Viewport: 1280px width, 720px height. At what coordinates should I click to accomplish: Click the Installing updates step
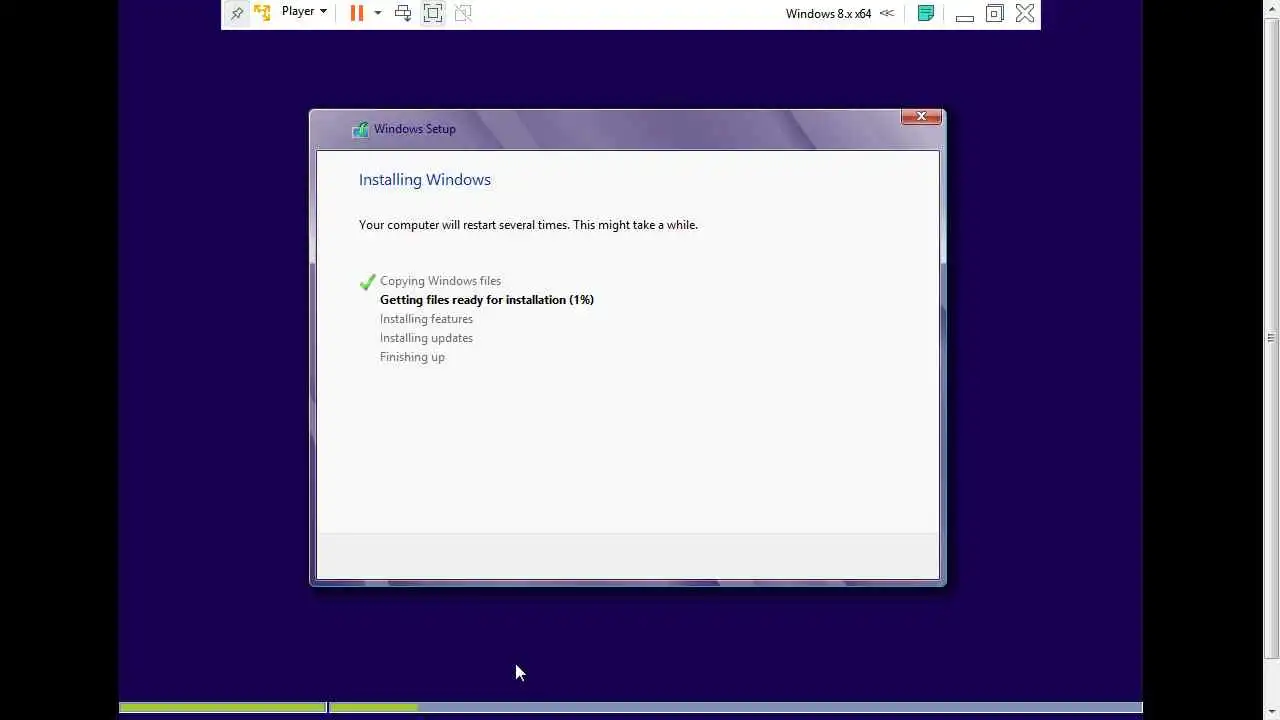click(426, 338)
